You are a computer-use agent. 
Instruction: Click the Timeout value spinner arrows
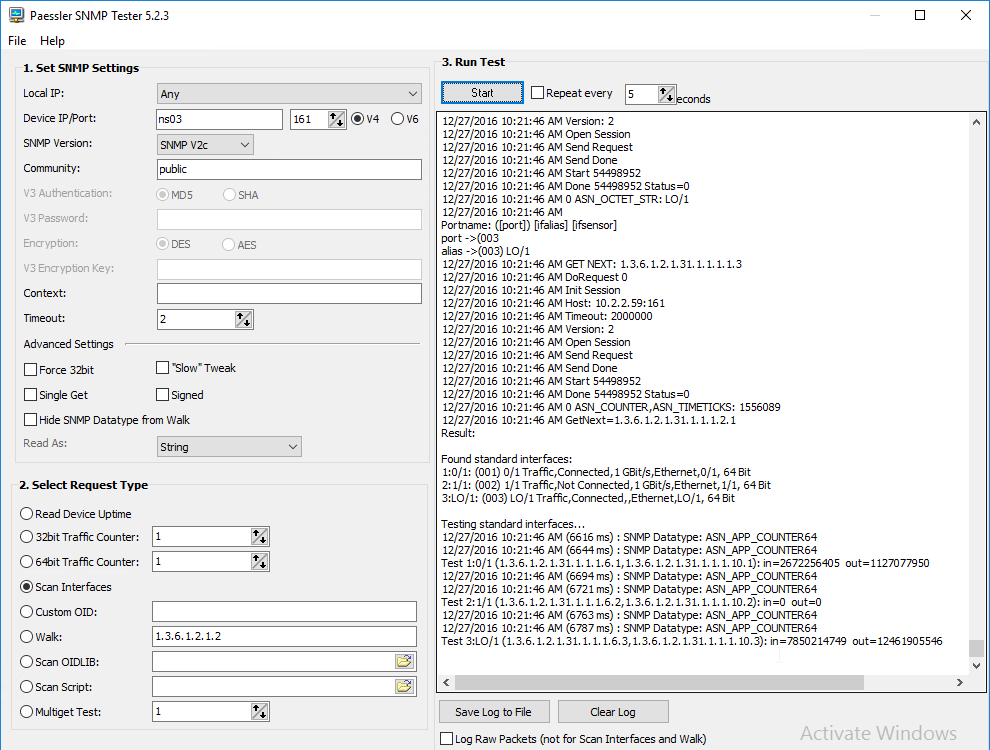click(x=244, y=319)
